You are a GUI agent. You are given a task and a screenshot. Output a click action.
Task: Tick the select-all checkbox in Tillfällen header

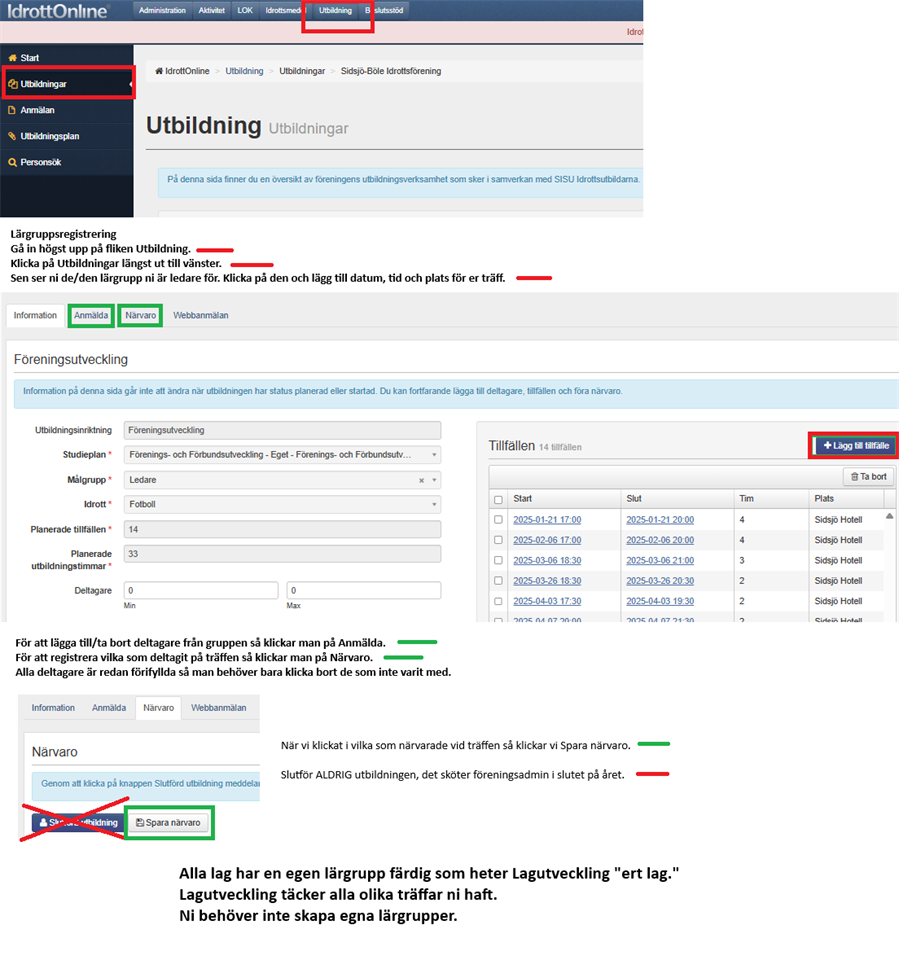pyautogui.click(x=498, y=499)
